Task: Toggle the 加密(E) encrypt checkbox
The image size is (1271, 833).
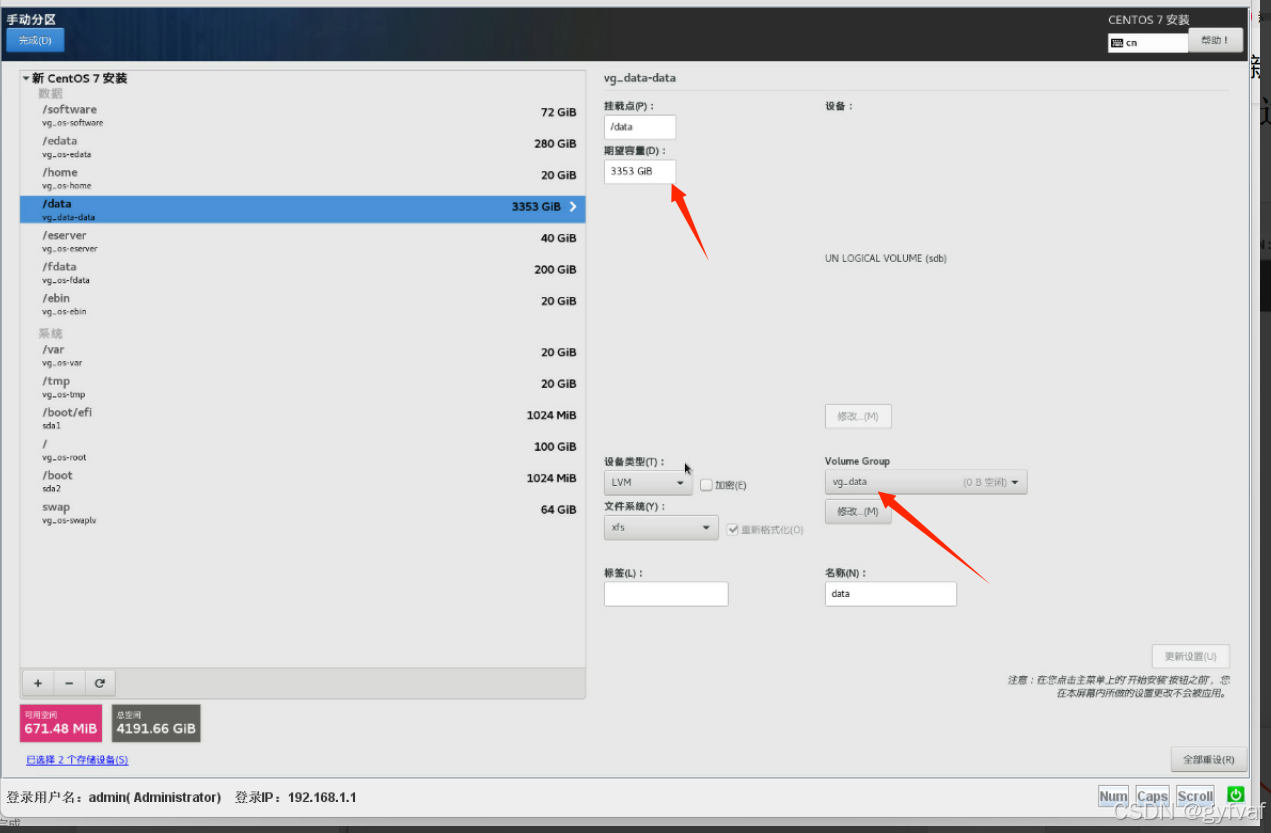Action: point(706,485)
